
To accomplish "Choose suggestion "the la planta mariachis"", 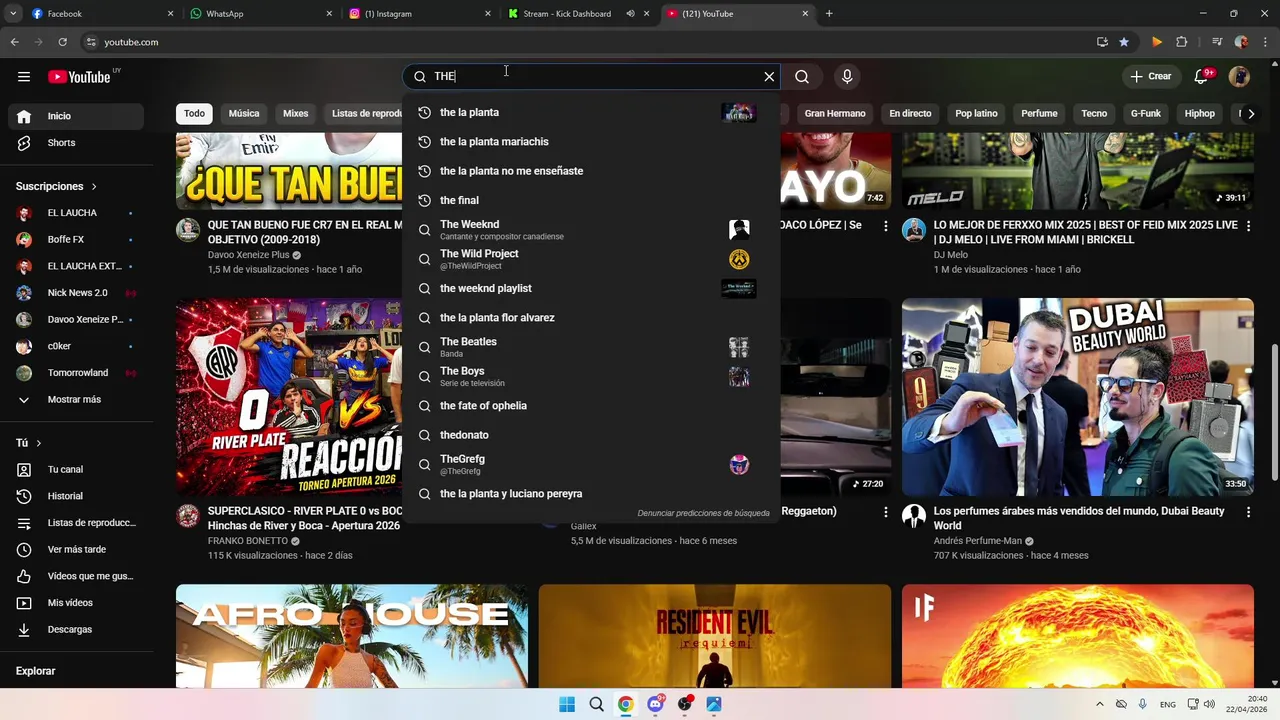I will (591, 142).
